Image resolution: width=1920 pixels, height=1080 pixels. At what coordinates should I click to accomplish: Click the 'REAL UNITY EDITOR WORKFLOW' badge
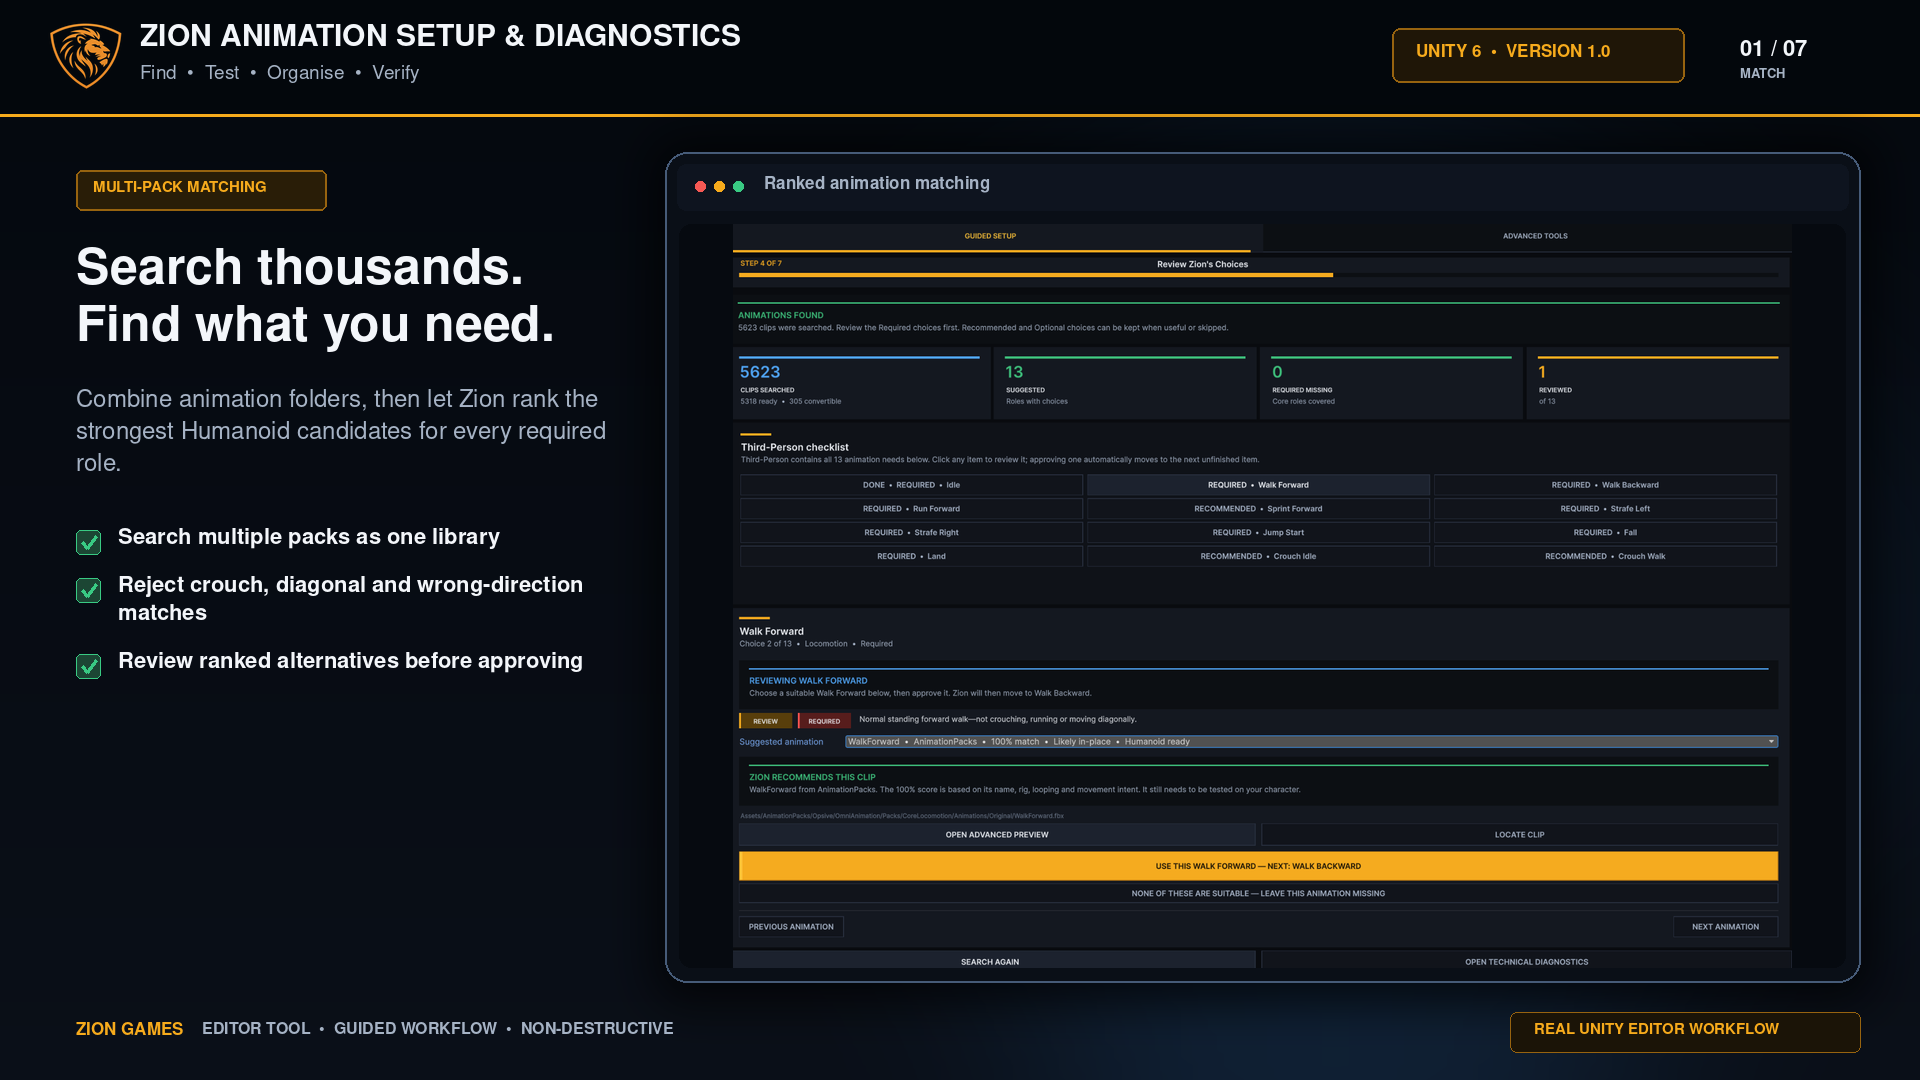pos(1685,1032)
